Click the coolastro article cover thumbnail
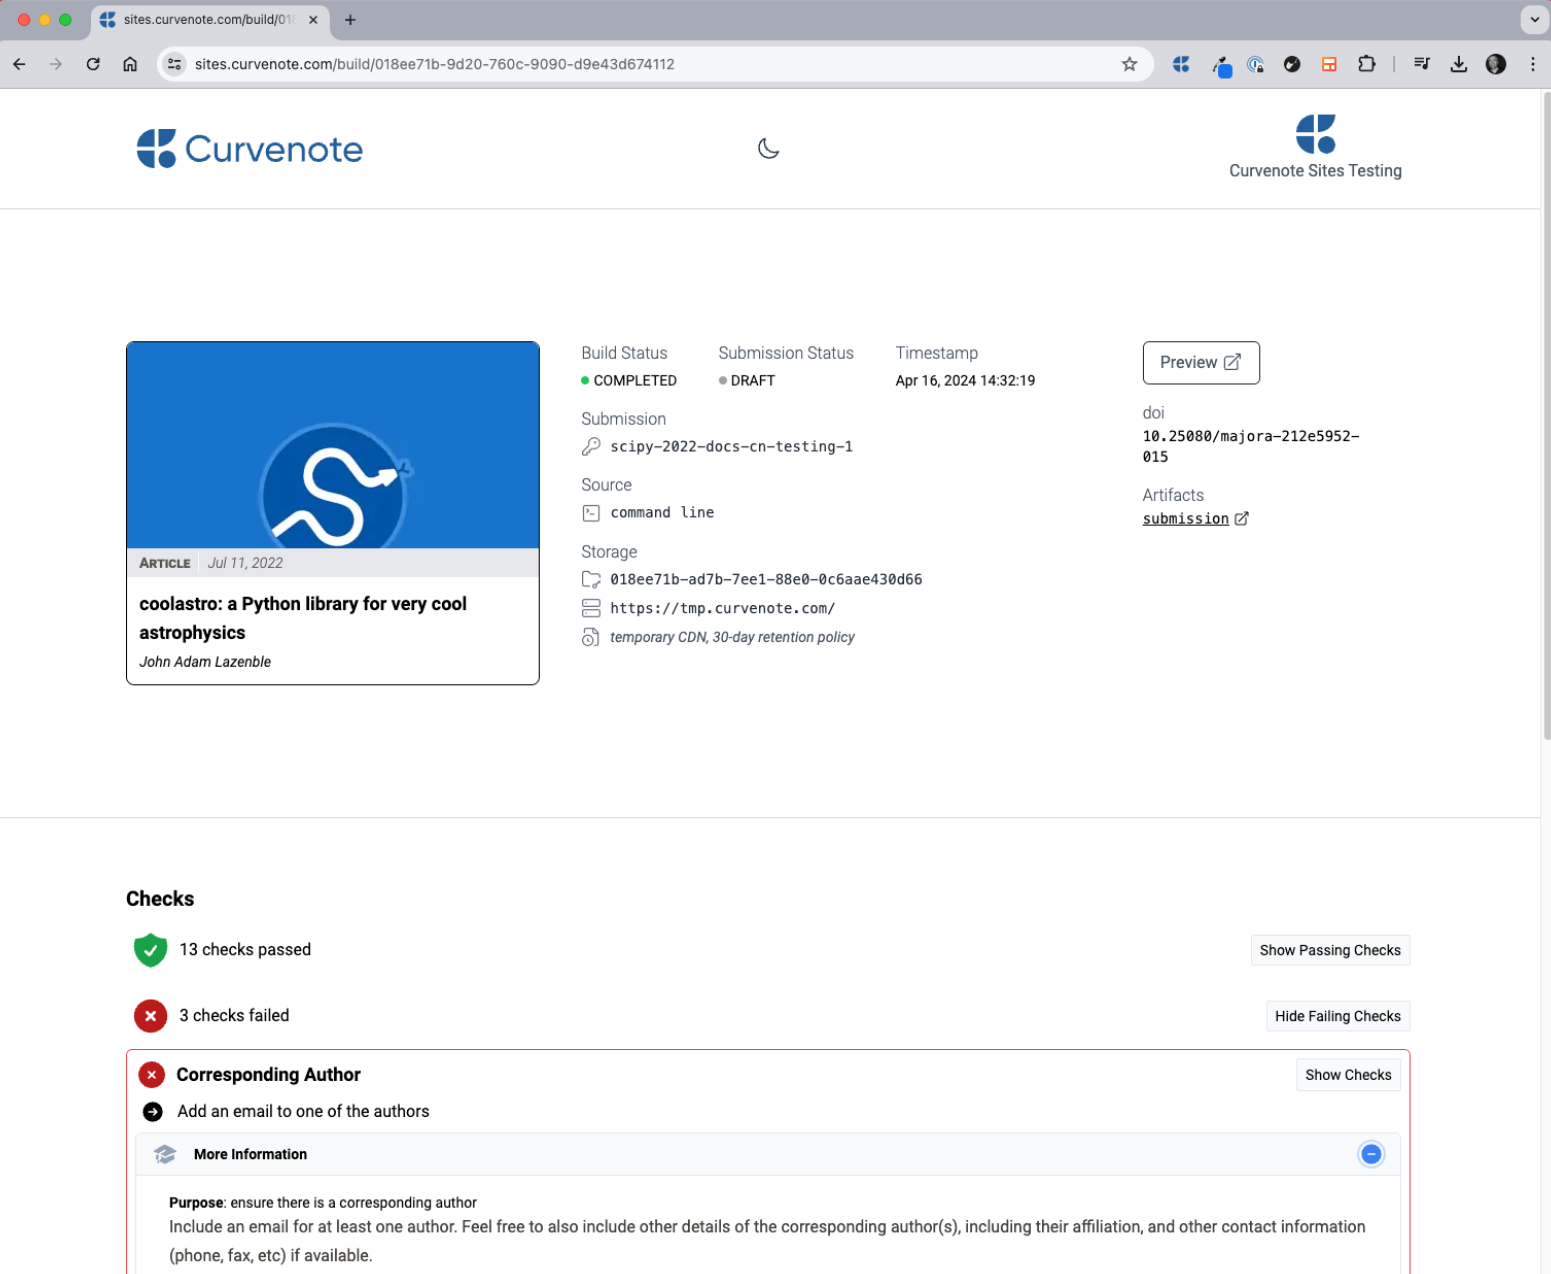The image size is (1551, 1274). point(333,443)
